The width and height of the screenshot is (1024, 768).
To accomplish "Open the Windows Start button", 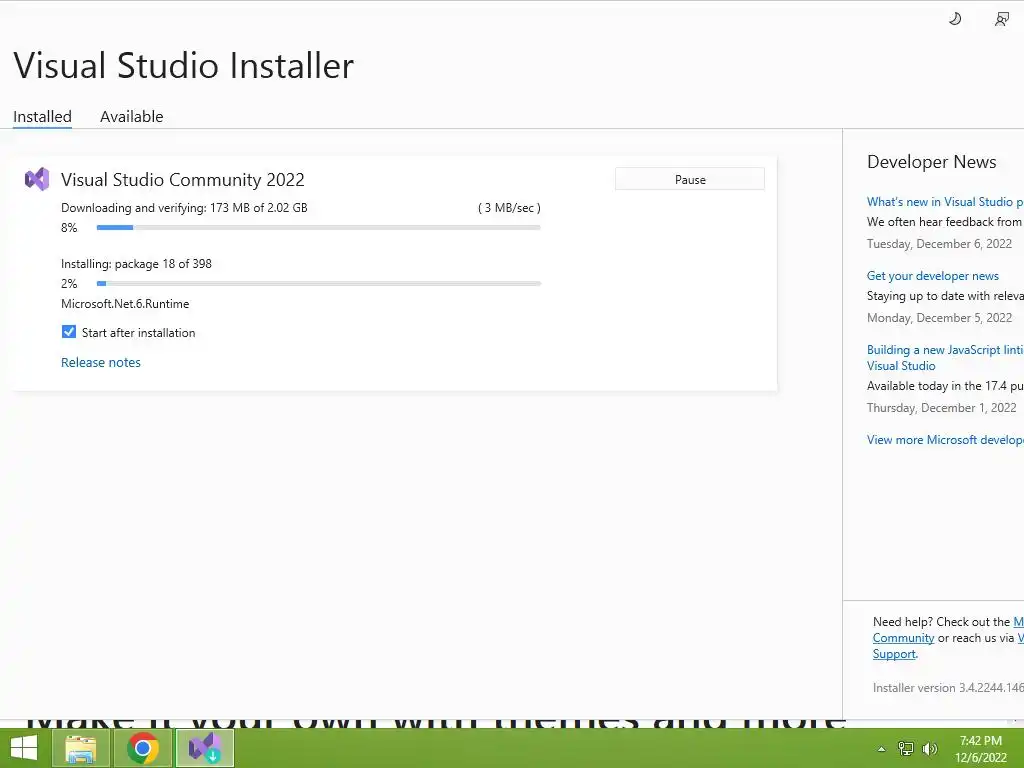I will click(x=24, y=748).
